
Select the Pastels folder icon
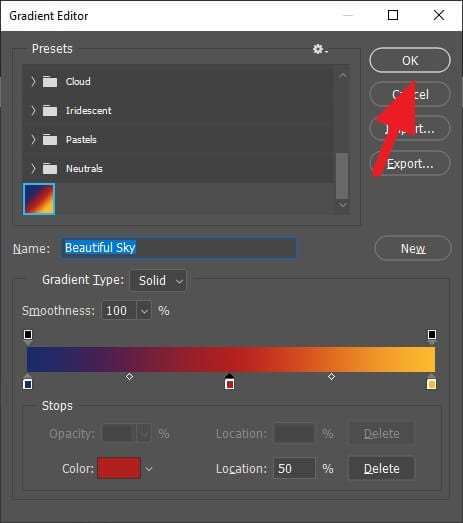[x=50, y=139]
